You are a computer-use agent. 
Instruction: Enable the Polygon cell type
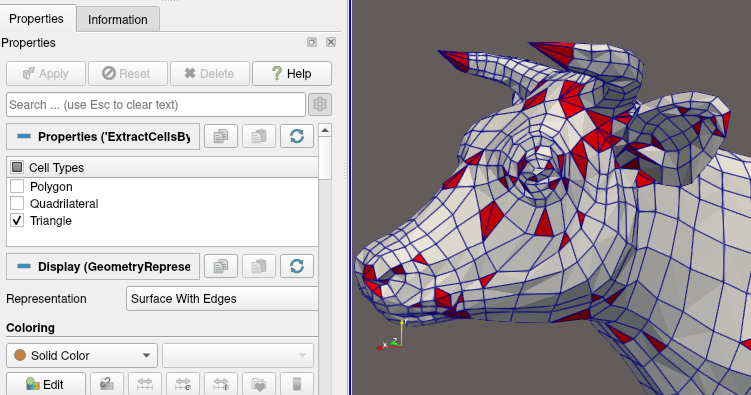pos(17,186)
